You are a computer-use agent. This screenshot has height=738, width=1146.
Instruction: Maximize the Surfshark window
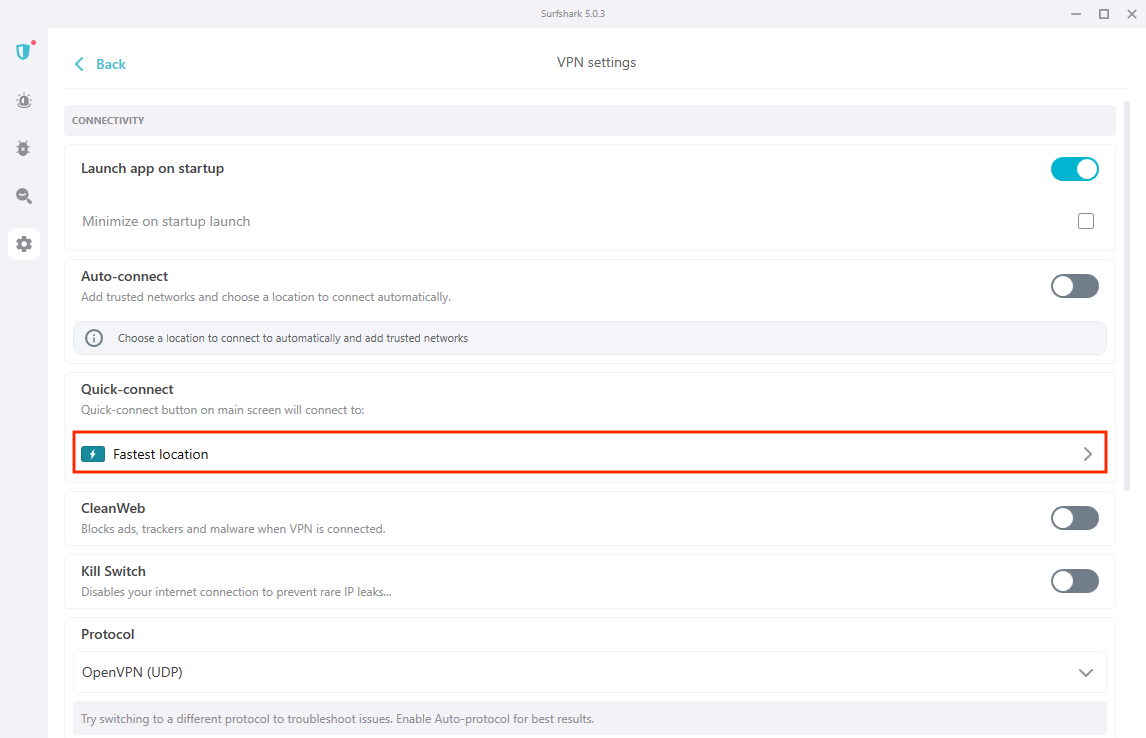pyautogui.click(x=1104, y=14)
